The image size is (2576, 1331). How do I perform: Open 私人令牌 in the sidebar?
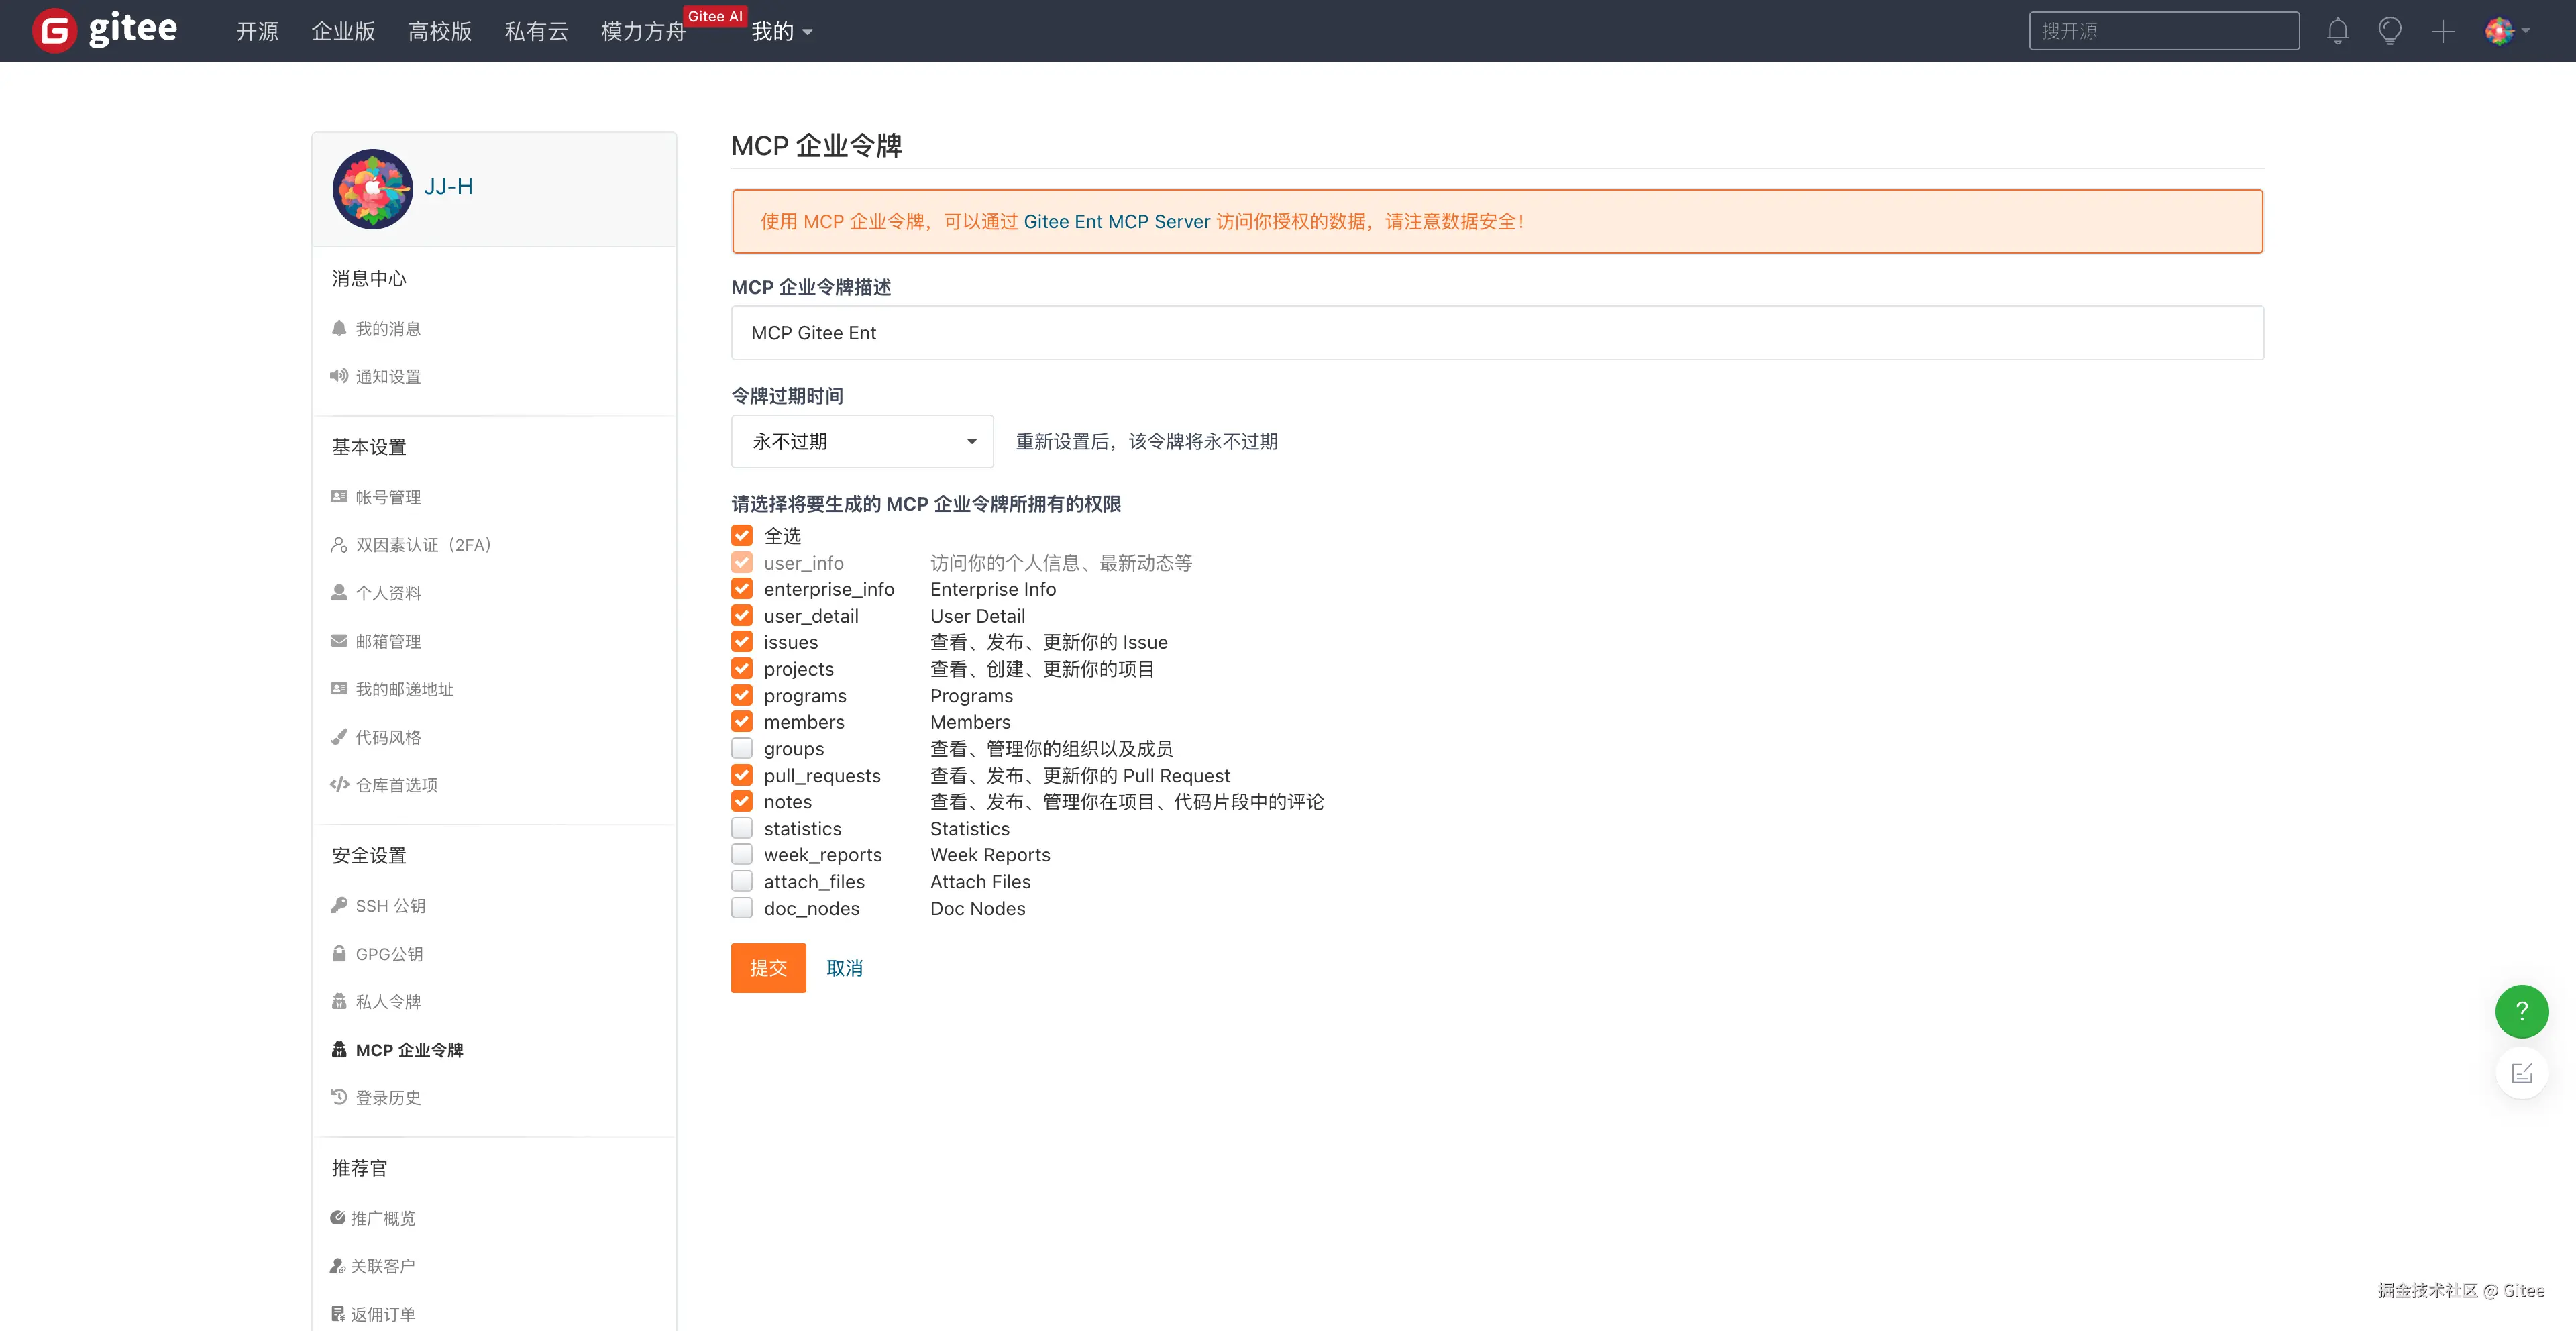[x=388, y=1002]
